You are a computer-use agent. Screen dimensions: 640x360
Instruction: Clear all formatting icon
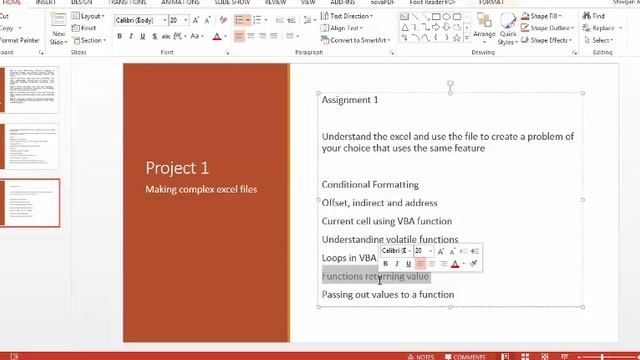(223, 20)
